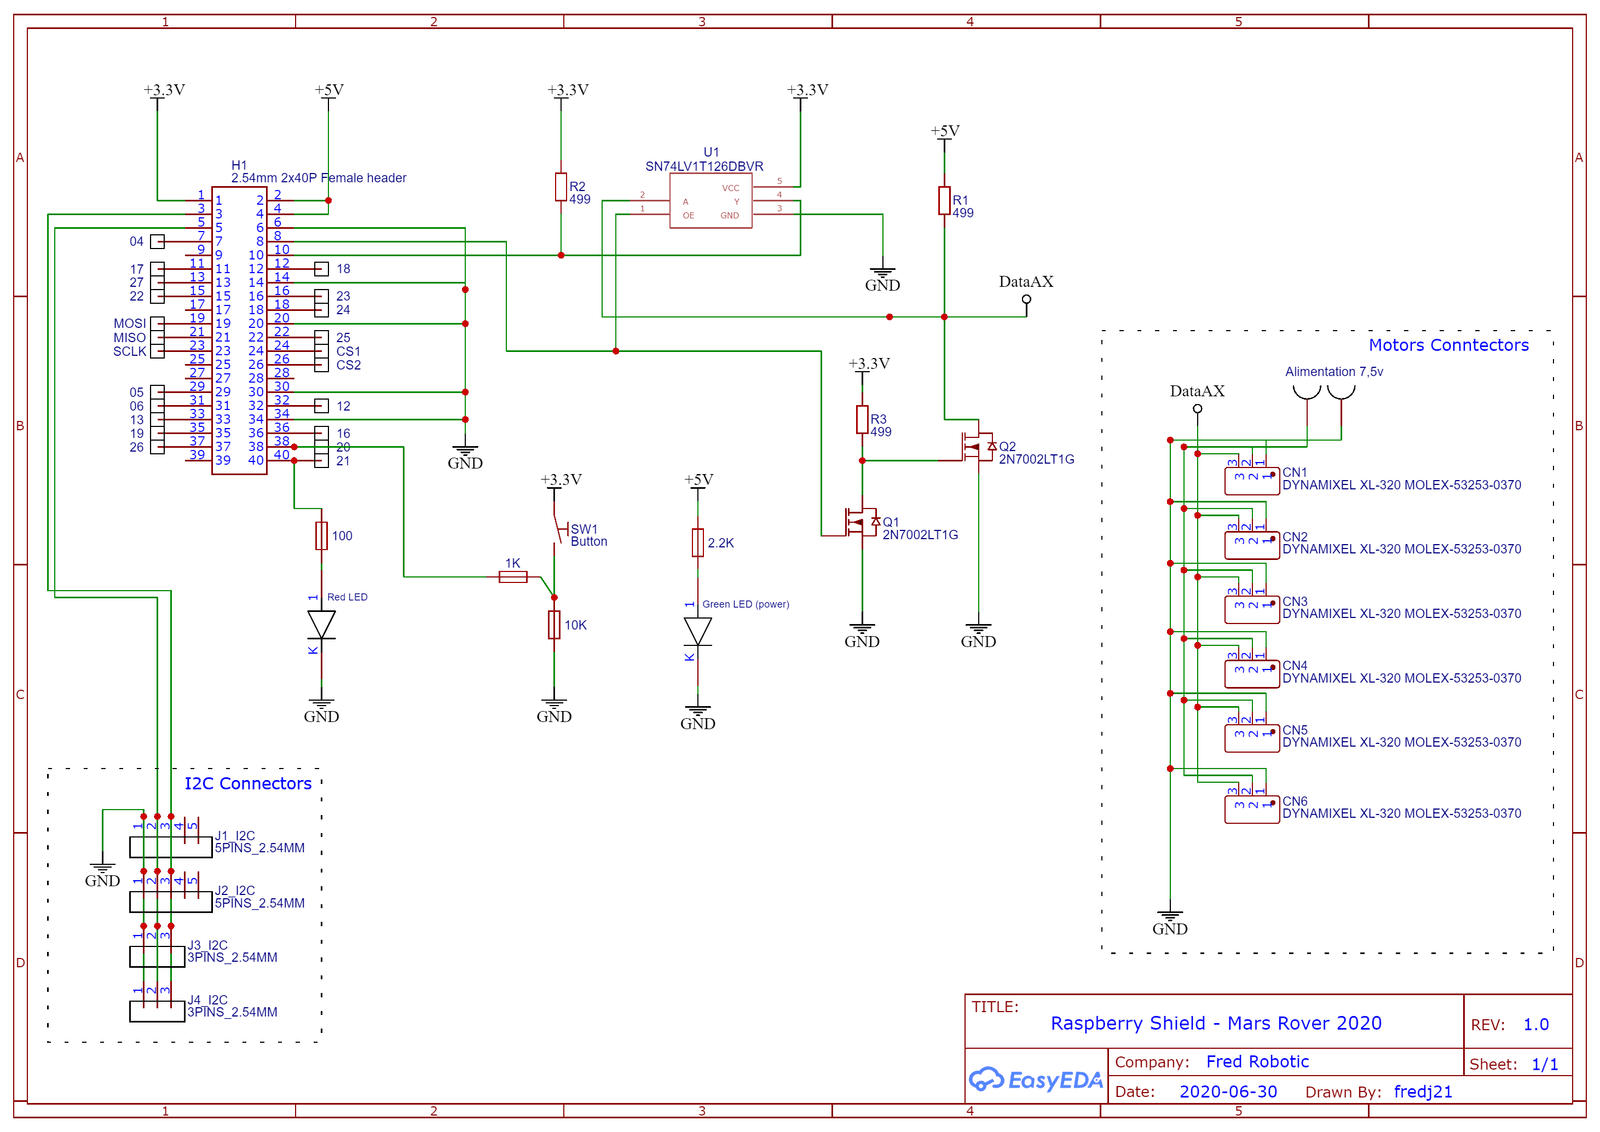Select the 100 ohm resistor symbol
Screen dimensions: 1600x1132
pyautogui.click(x=321, y=536)
